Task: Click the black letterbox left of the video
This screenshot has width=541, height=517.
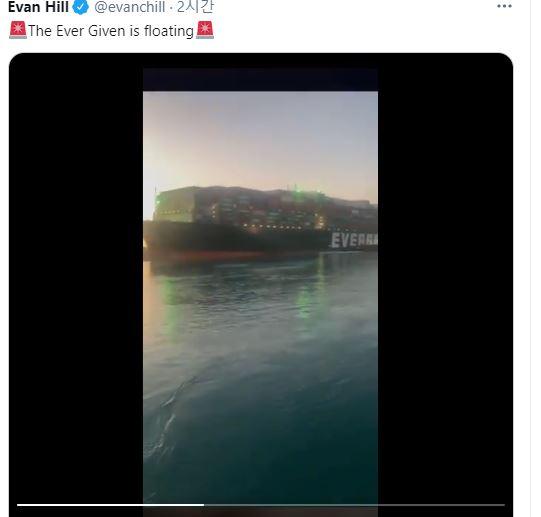Action: (x=76, y=276)
